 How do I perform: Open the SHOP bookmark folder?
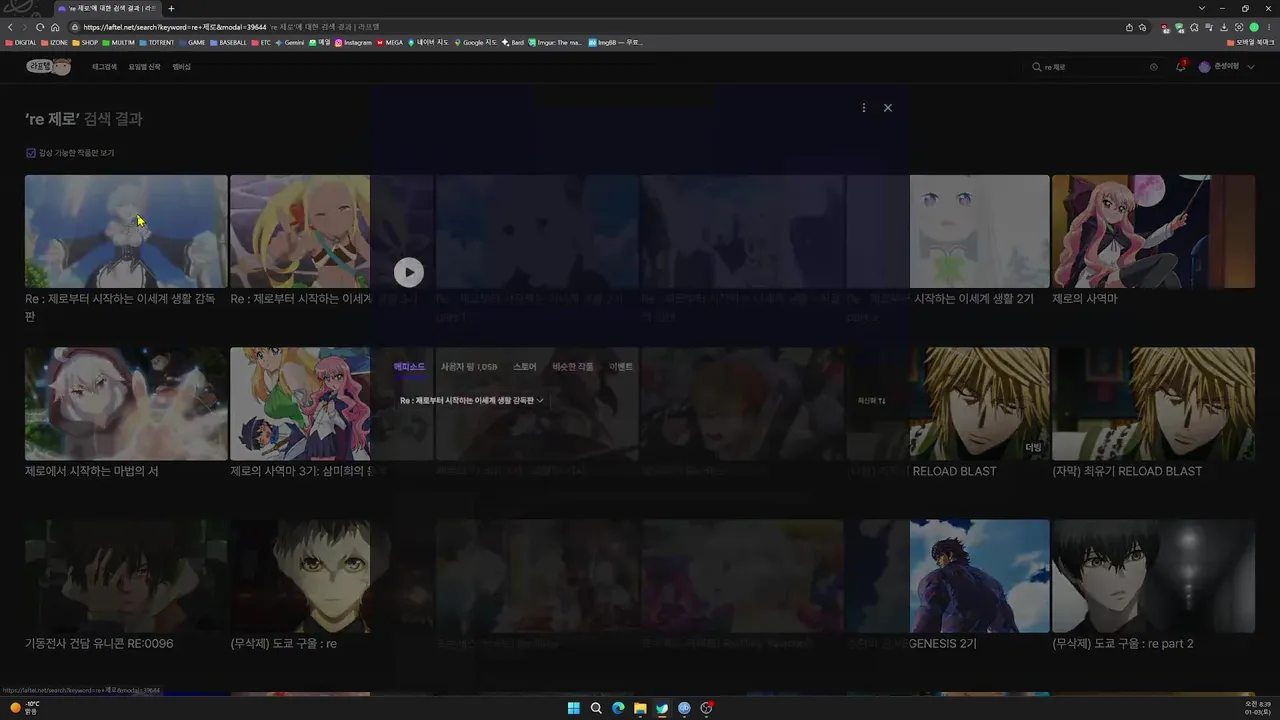pyautogui.click(x=85, y=43)
